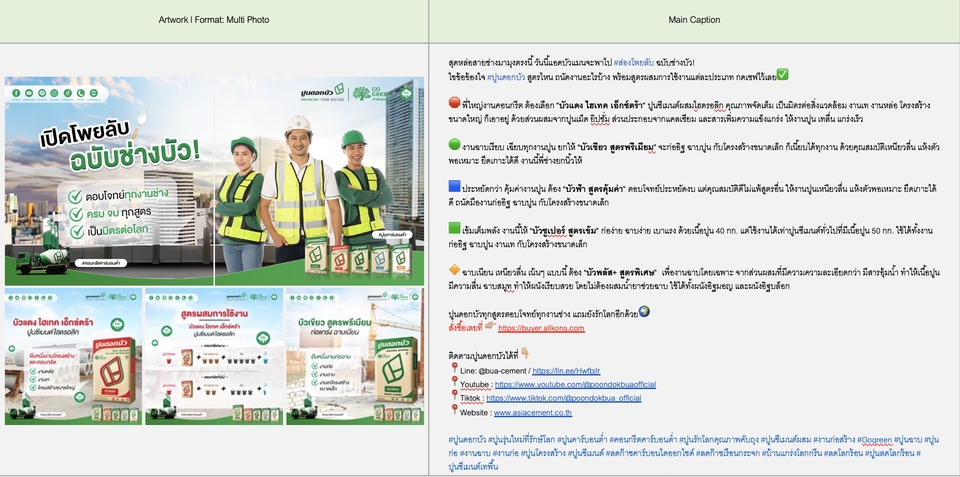
Task: Click the globe emoji after แถมยังรักโลกอีกด้วย
Action: tap(643, 312)
